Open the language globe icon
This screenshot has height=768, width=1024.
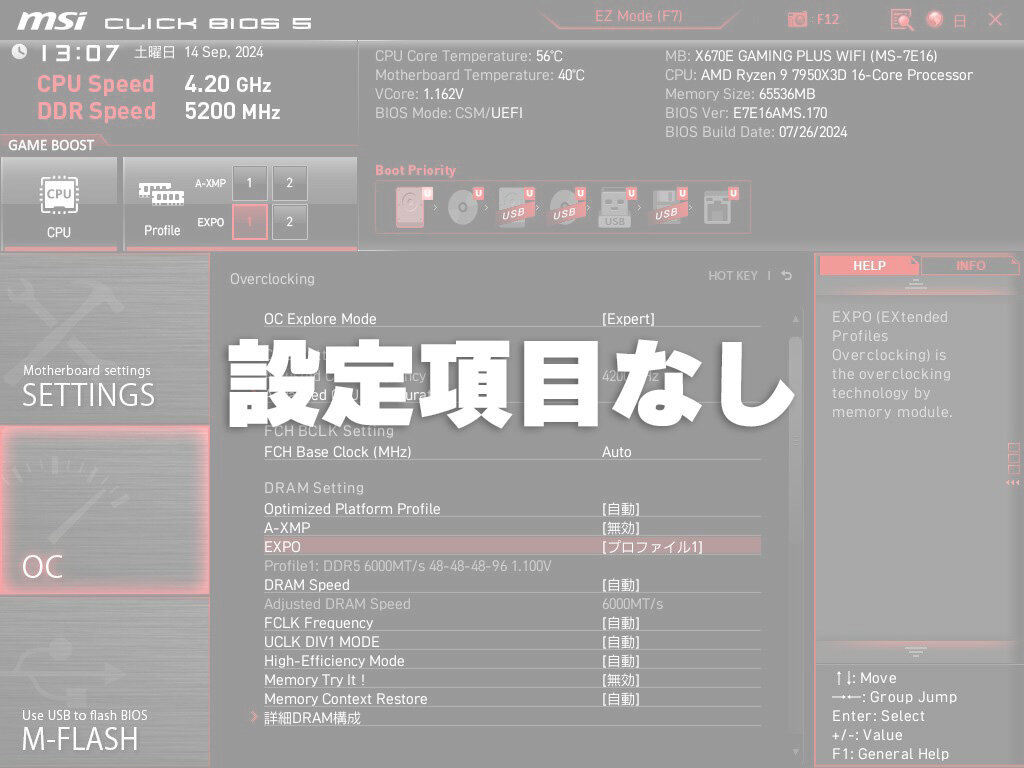pyautogui.click(x=935, y=19)
